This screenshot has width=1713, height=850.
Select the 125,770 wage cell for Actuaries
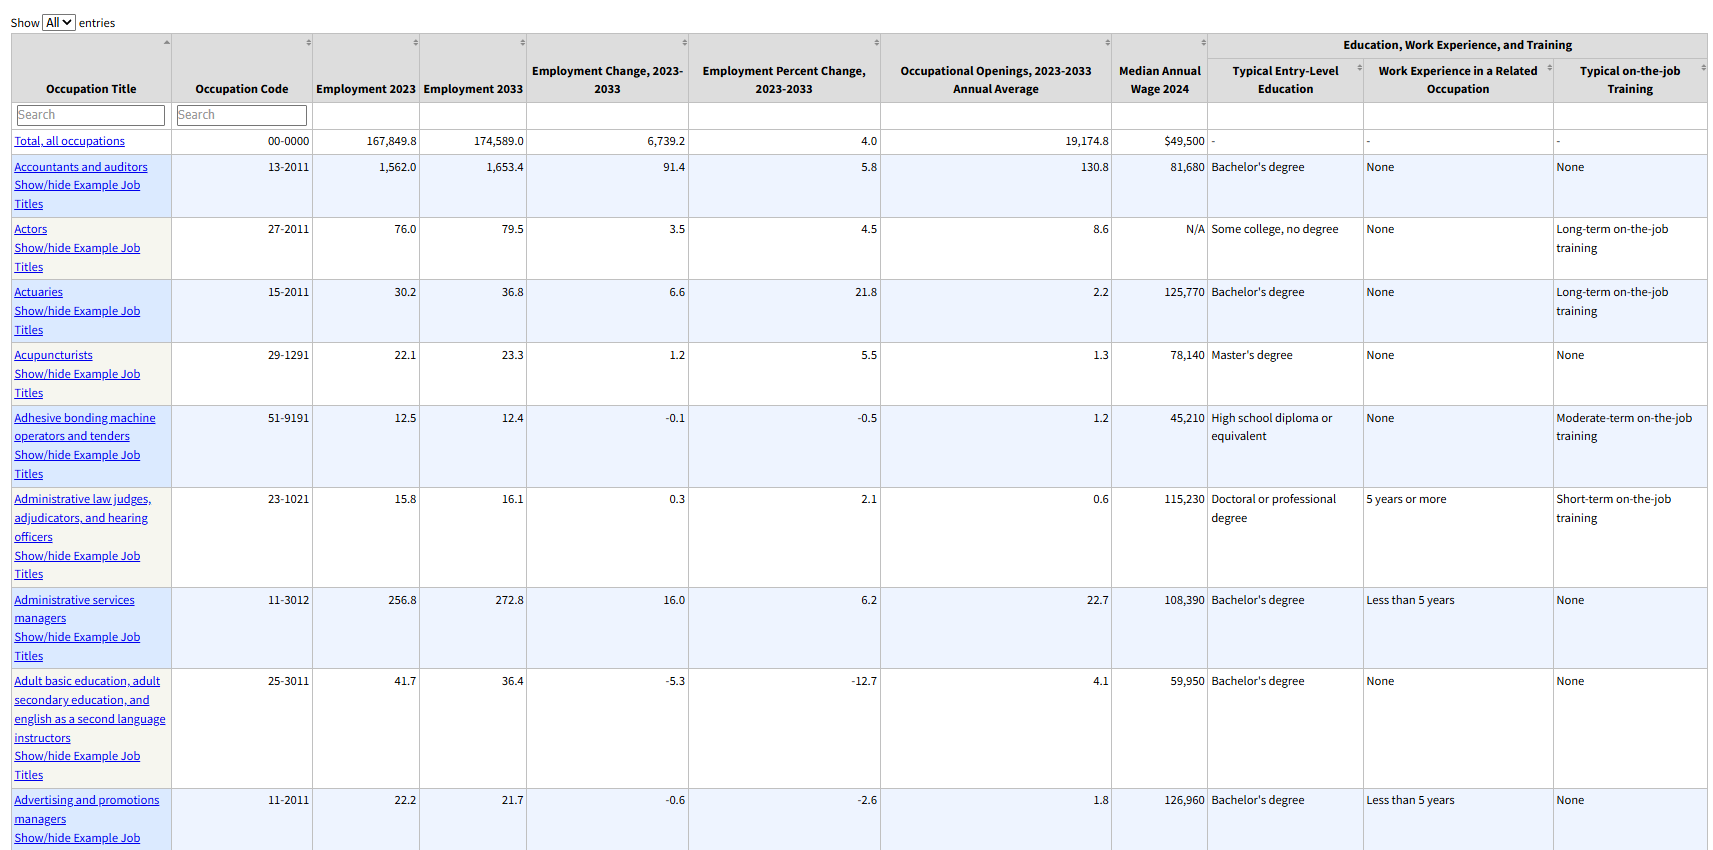tap(1160, 311)
